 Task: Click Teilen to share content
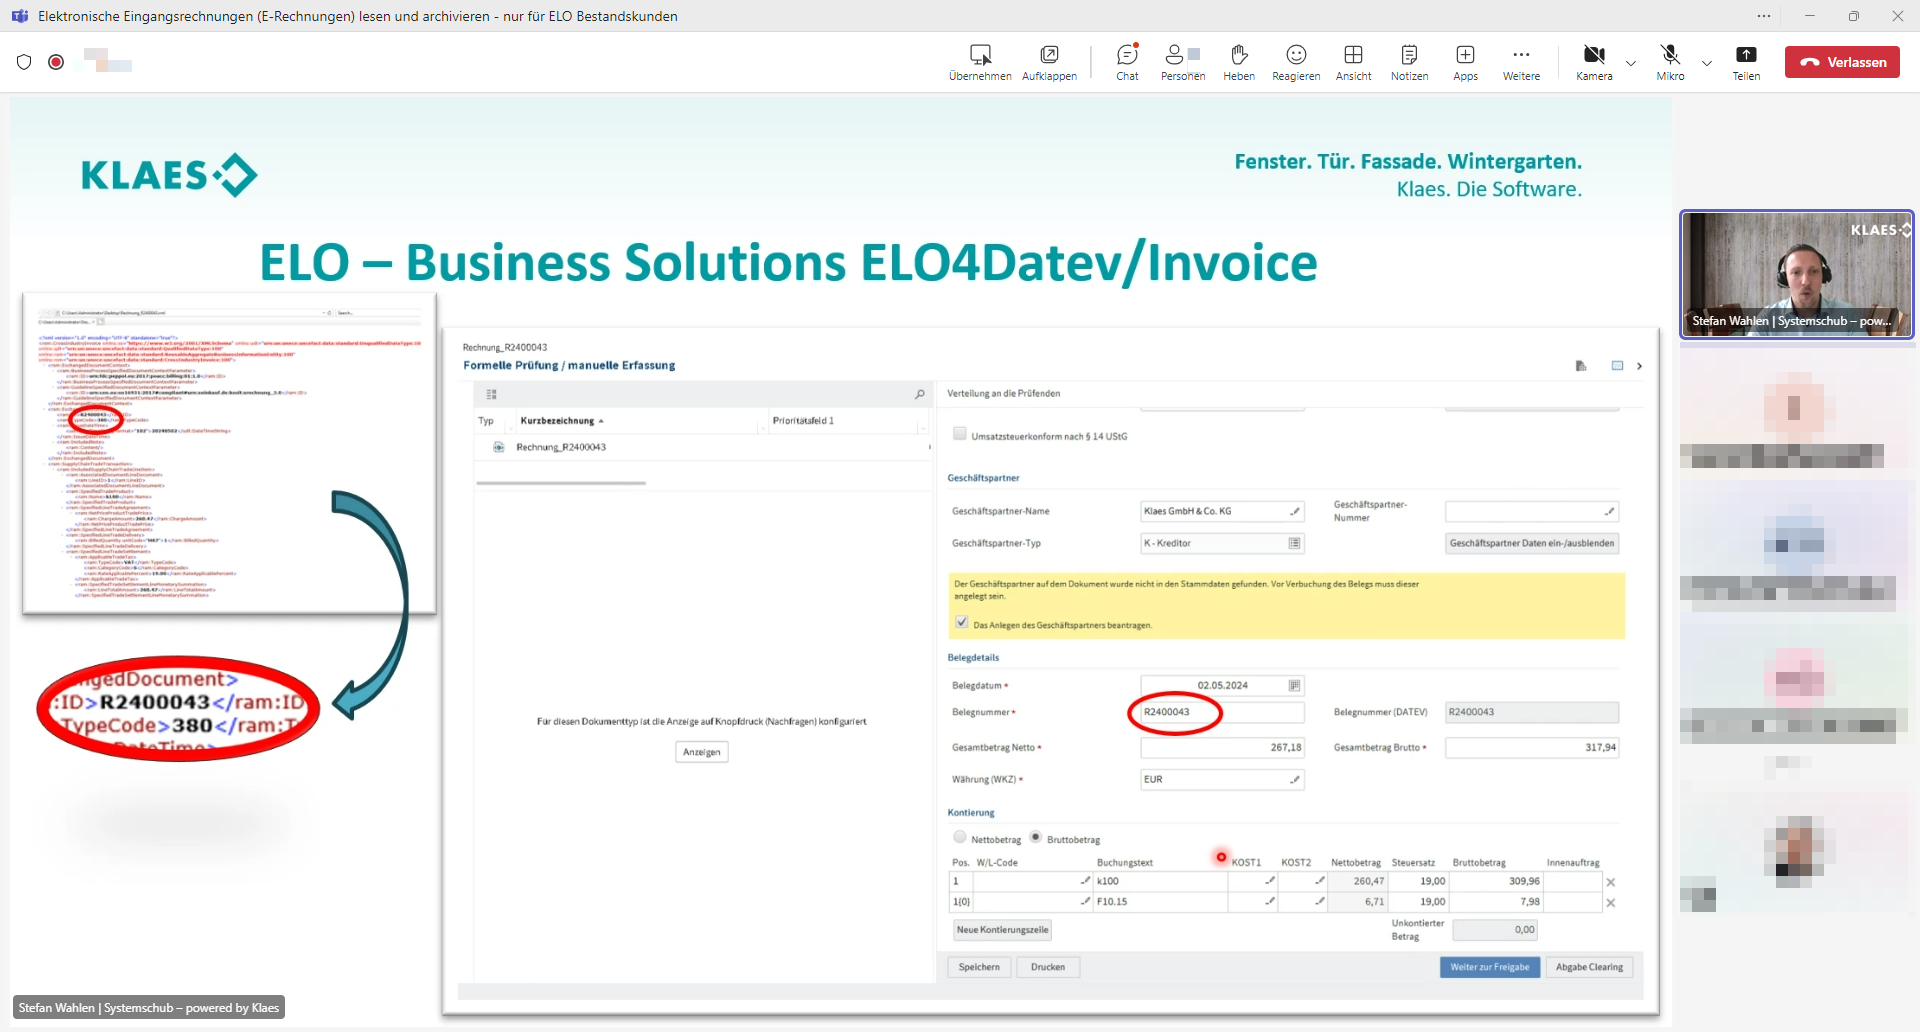[x=1746, y=62]
